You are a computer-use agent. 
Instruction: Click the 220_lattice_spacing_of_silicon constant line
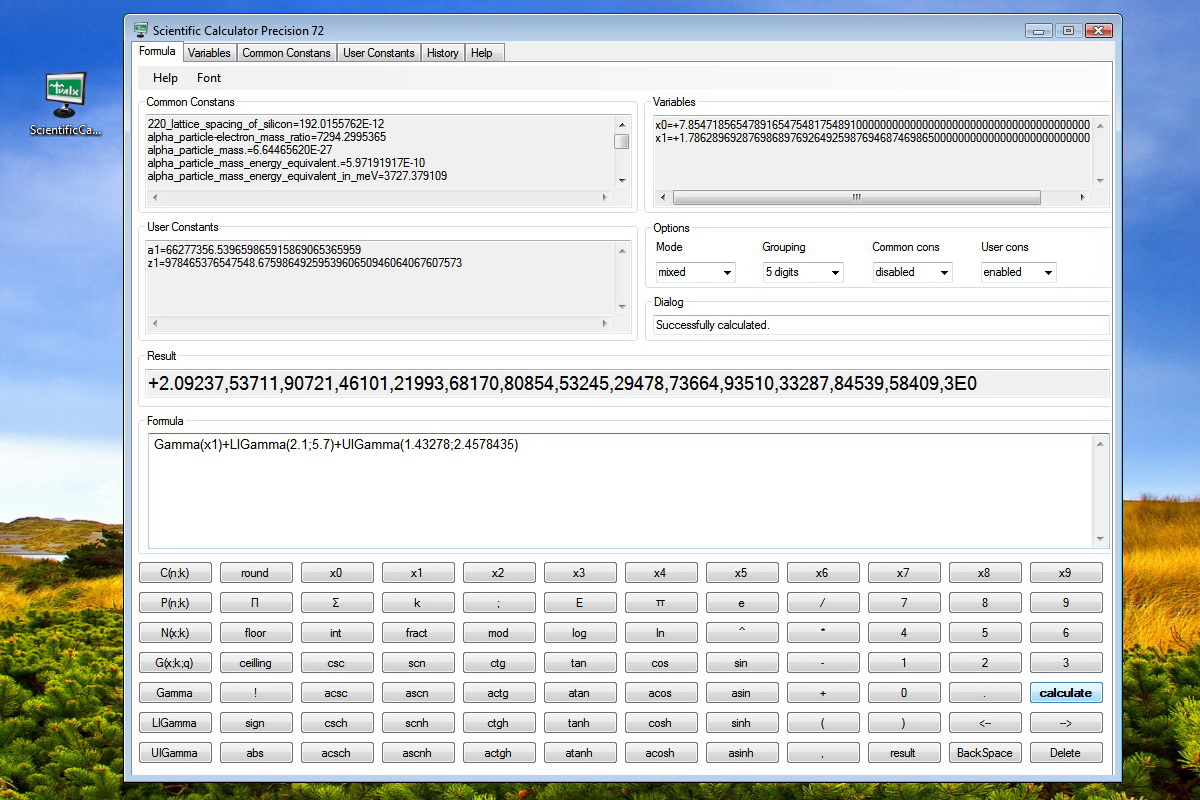click(x=264, y=123)
